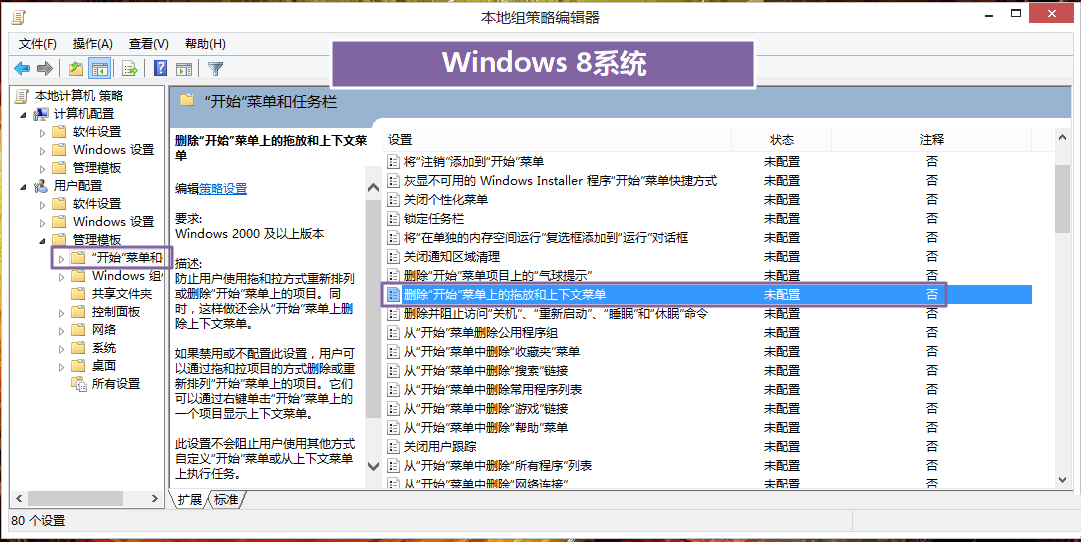The image size is (1081, 542).
Task: Click description pane scroll up arrow
Action: [373, 188]
